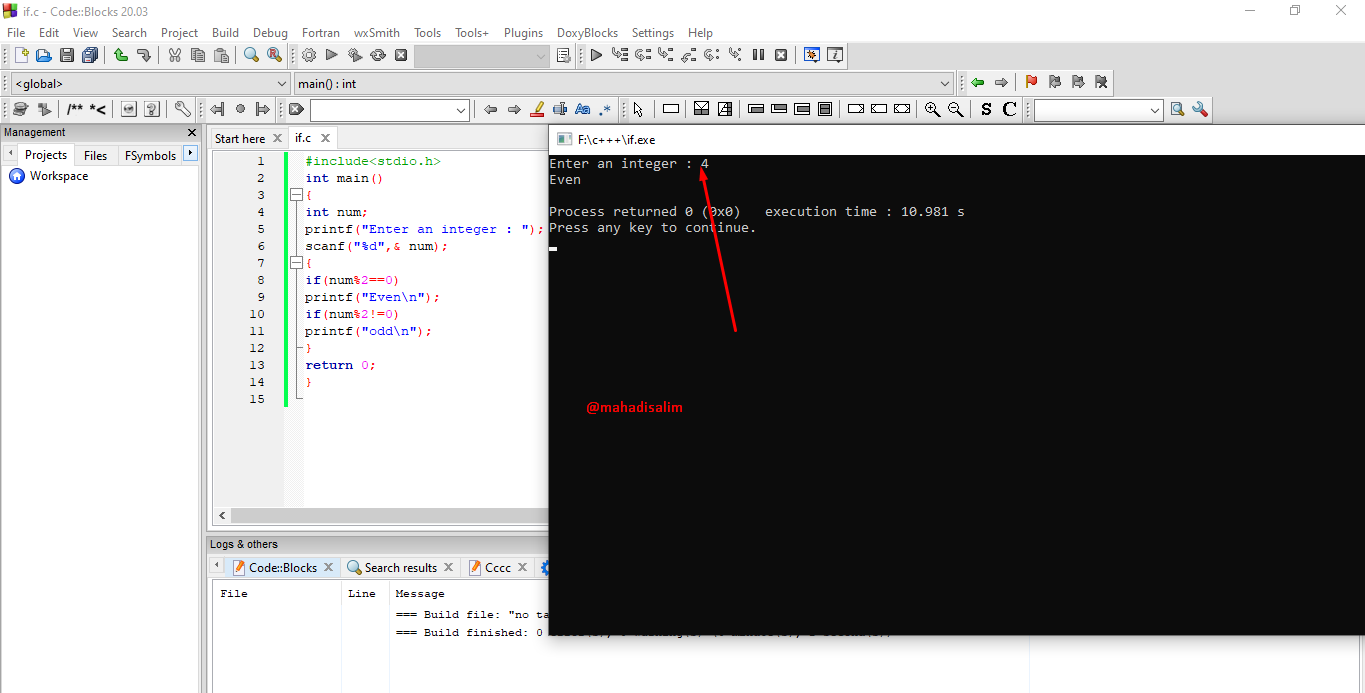Close the Management panel

[192, 132]
